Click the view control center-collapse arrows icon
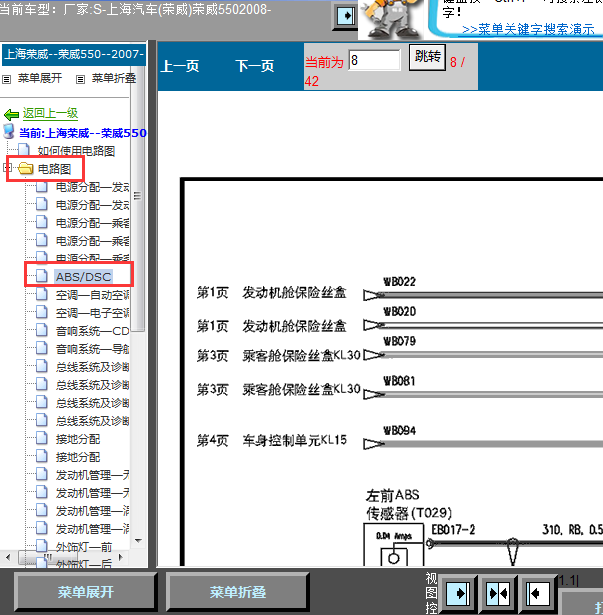 click(x=497, y=593)
